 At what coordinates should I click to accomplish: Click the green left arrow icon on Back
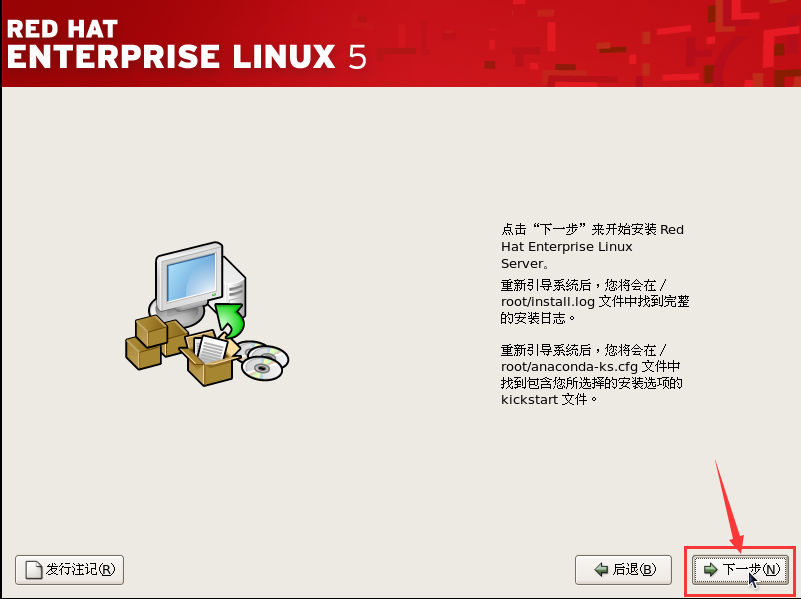click(x=601, y=569)
